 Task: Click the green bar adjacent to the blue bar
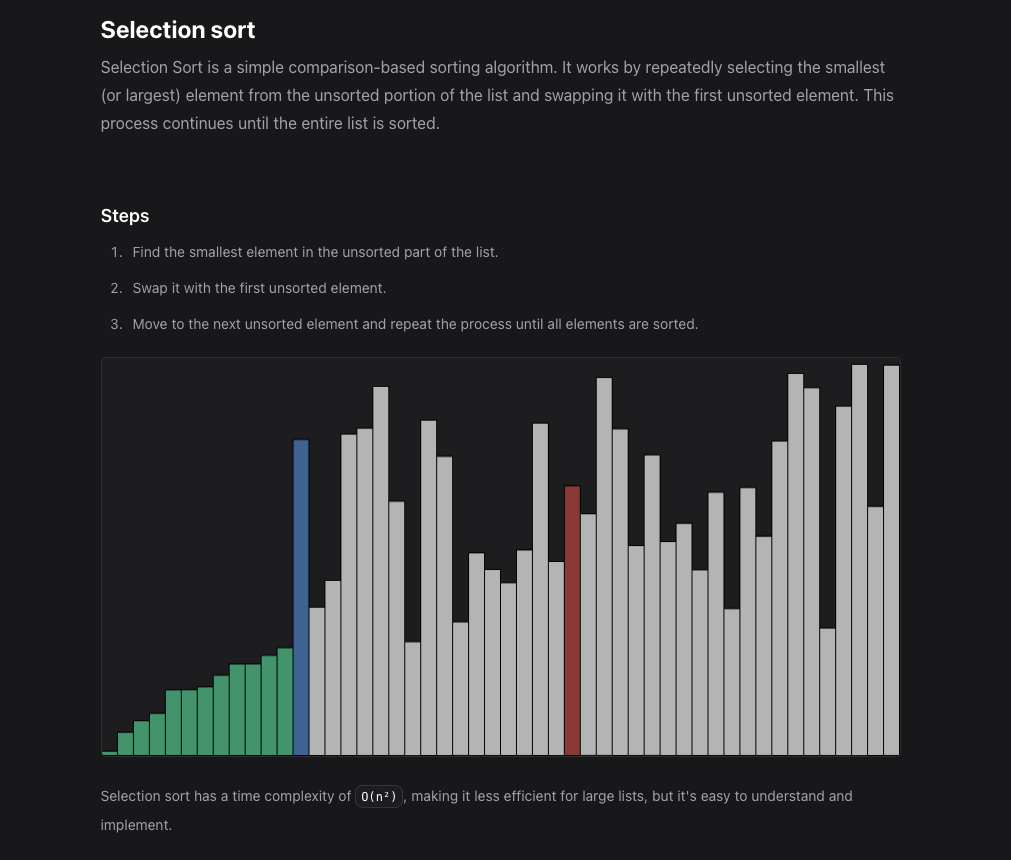point(285,702)
